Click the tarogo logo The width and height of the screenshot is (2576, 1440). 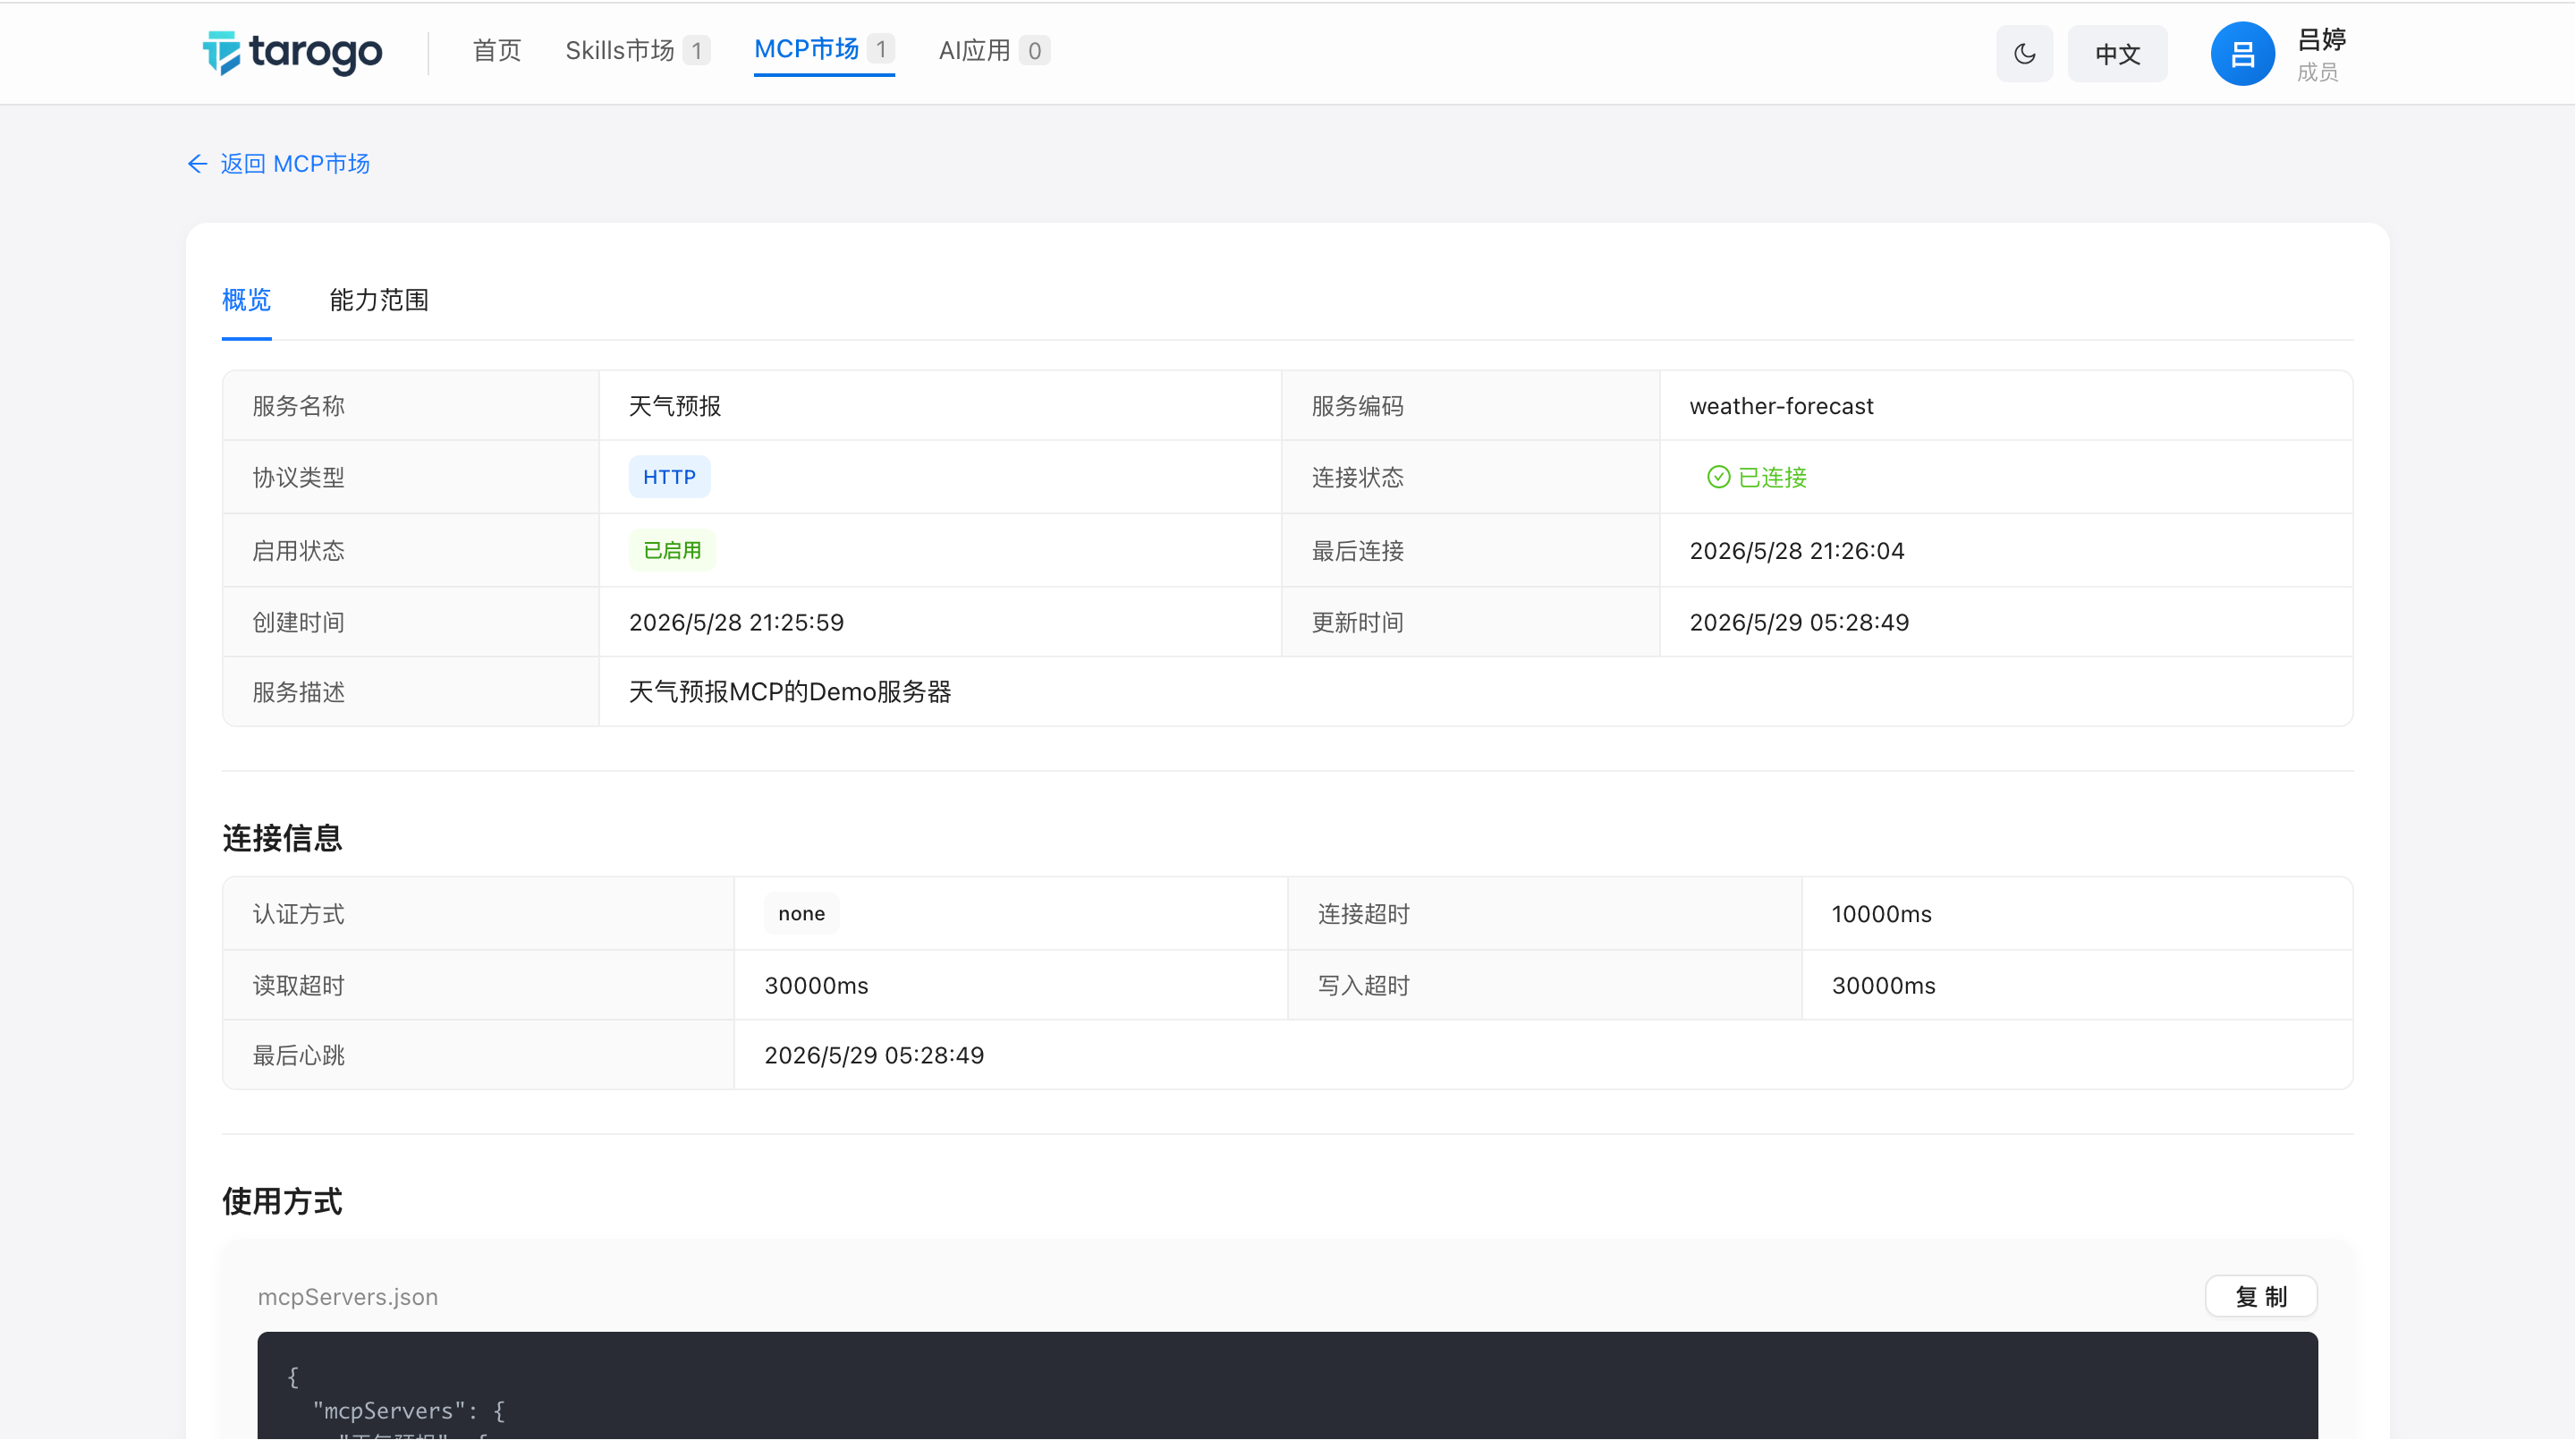292,52
